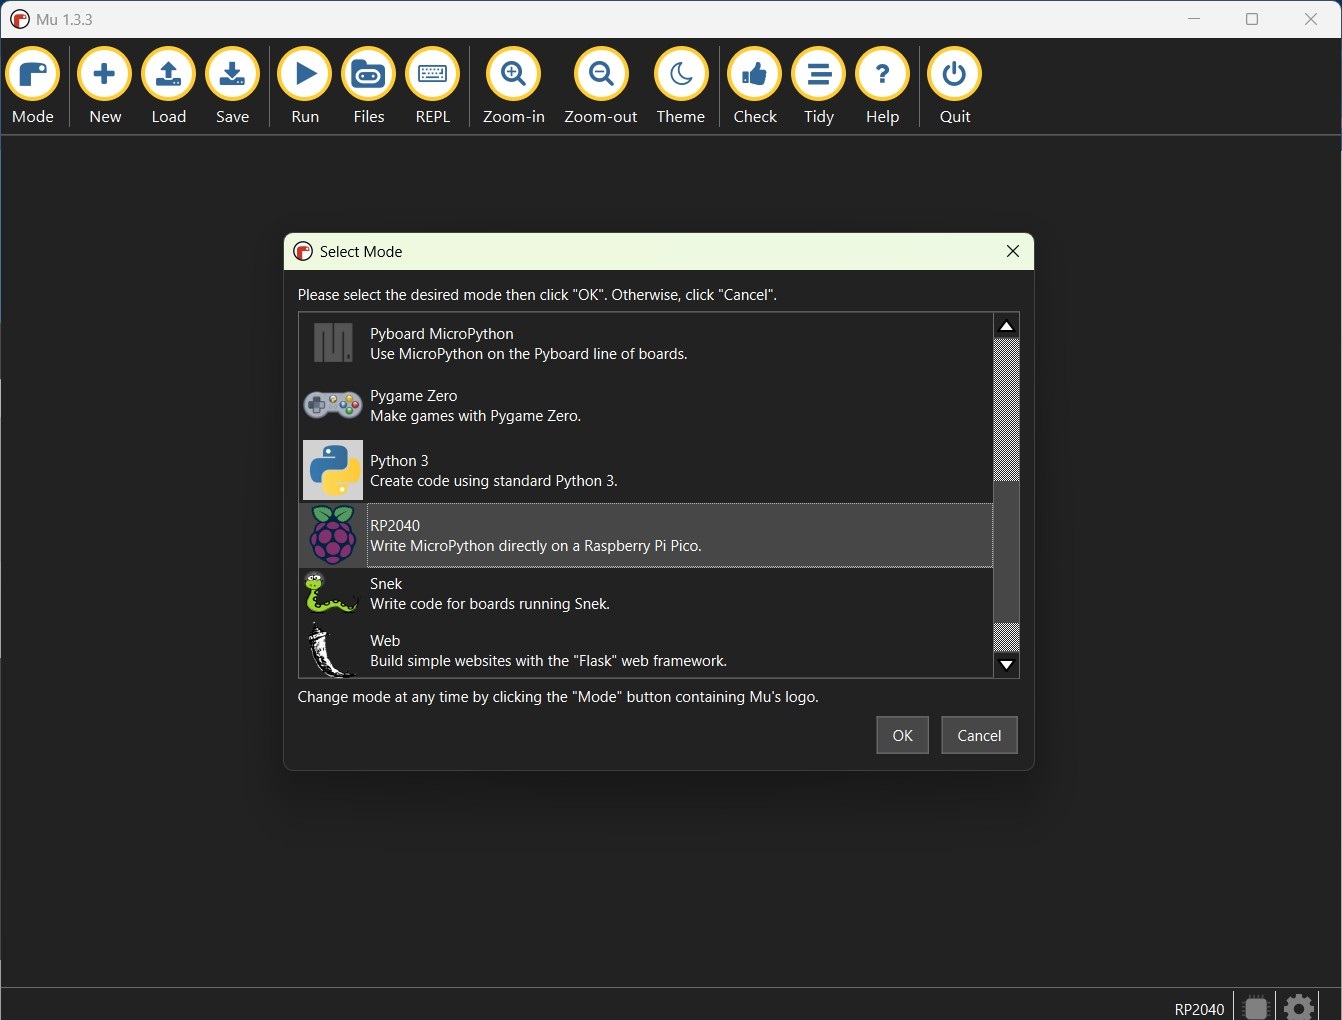This screenshot has width=1342, height=1020.
Task: Select Pyboard MicroPython mode
Action: coord(646,343)
